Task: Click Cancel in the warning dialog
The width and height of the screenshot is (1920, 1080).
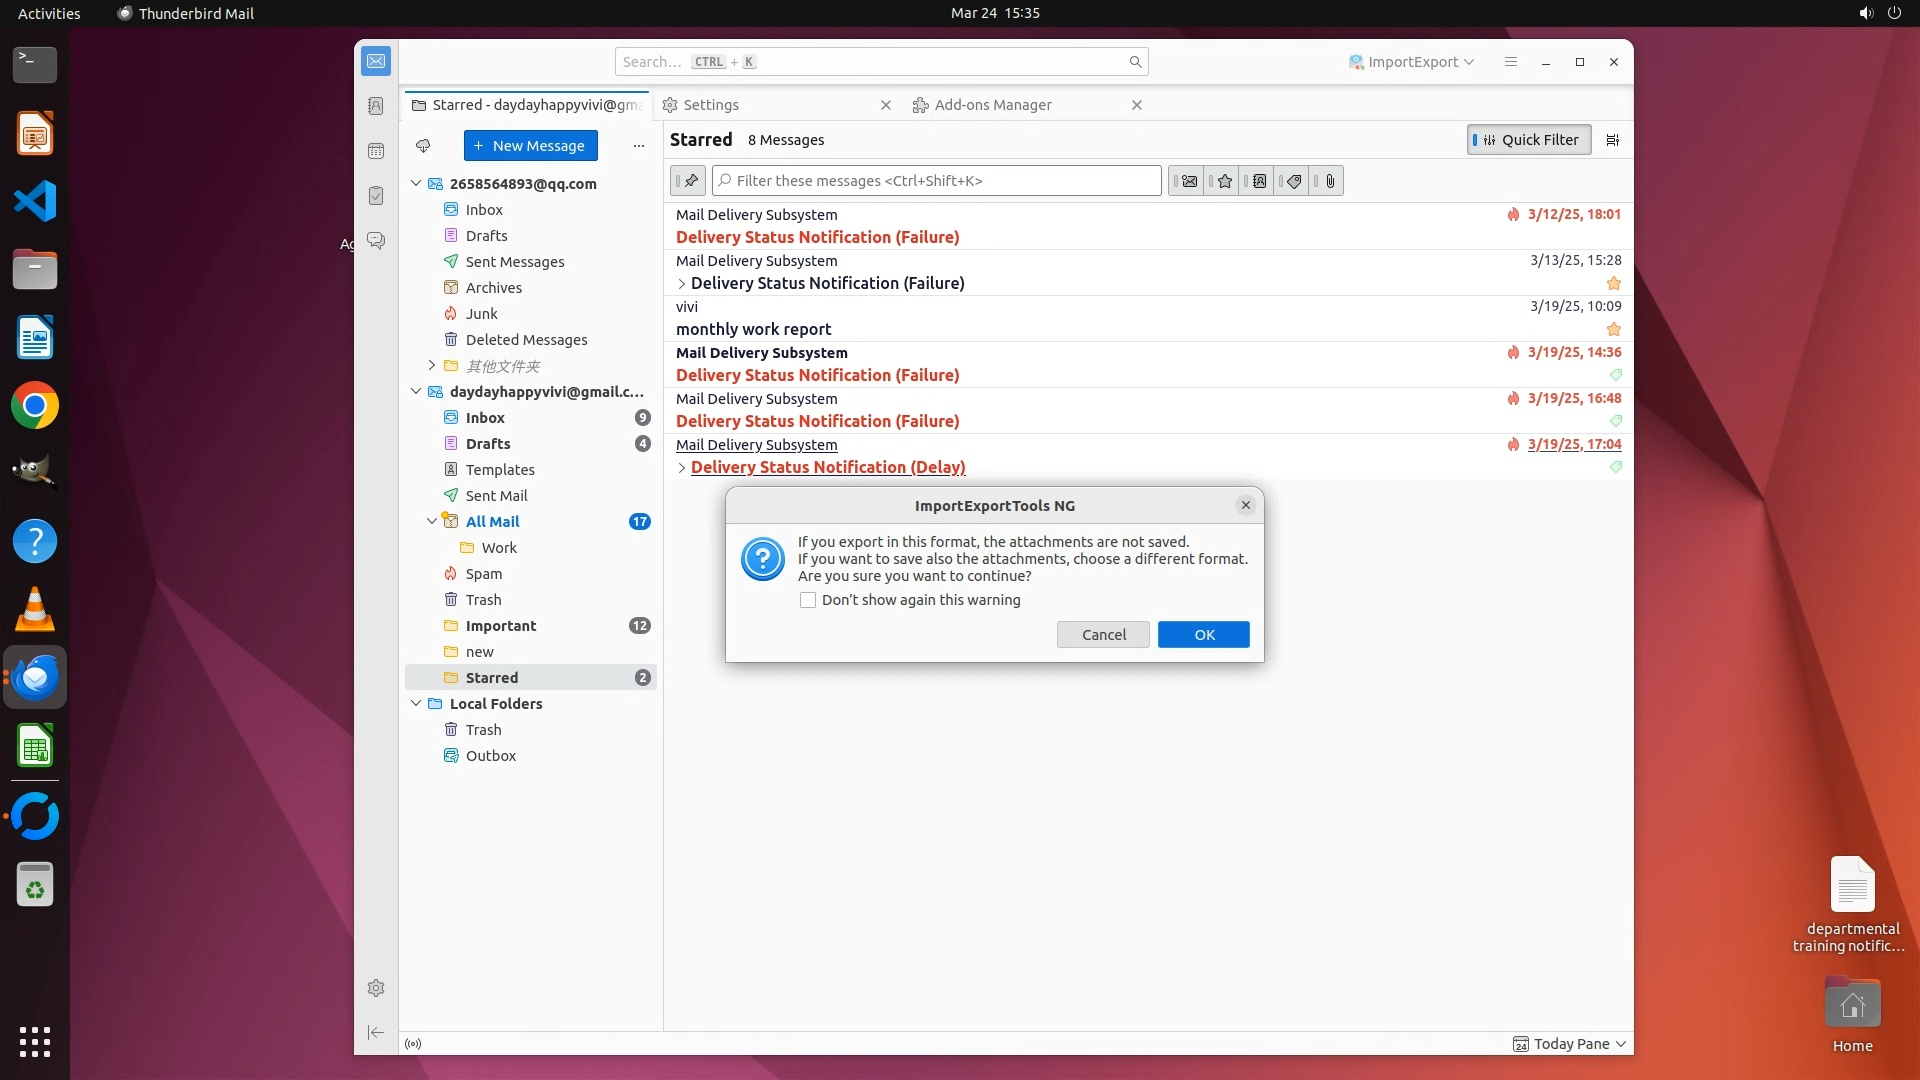Action: [x=1103, y=635]
